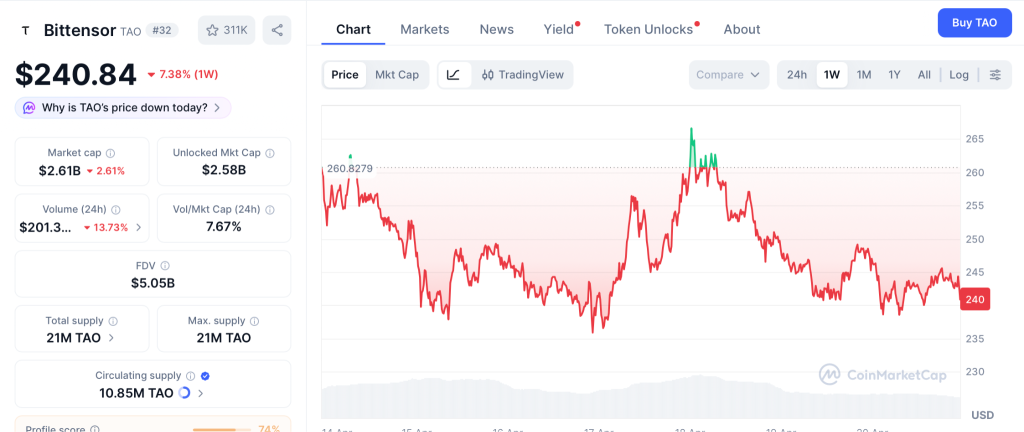The height and width of the screenshot is (432, 1024).
Task: Click Market cap info icon
Action: pyautogui.click(x=110, y=153)
